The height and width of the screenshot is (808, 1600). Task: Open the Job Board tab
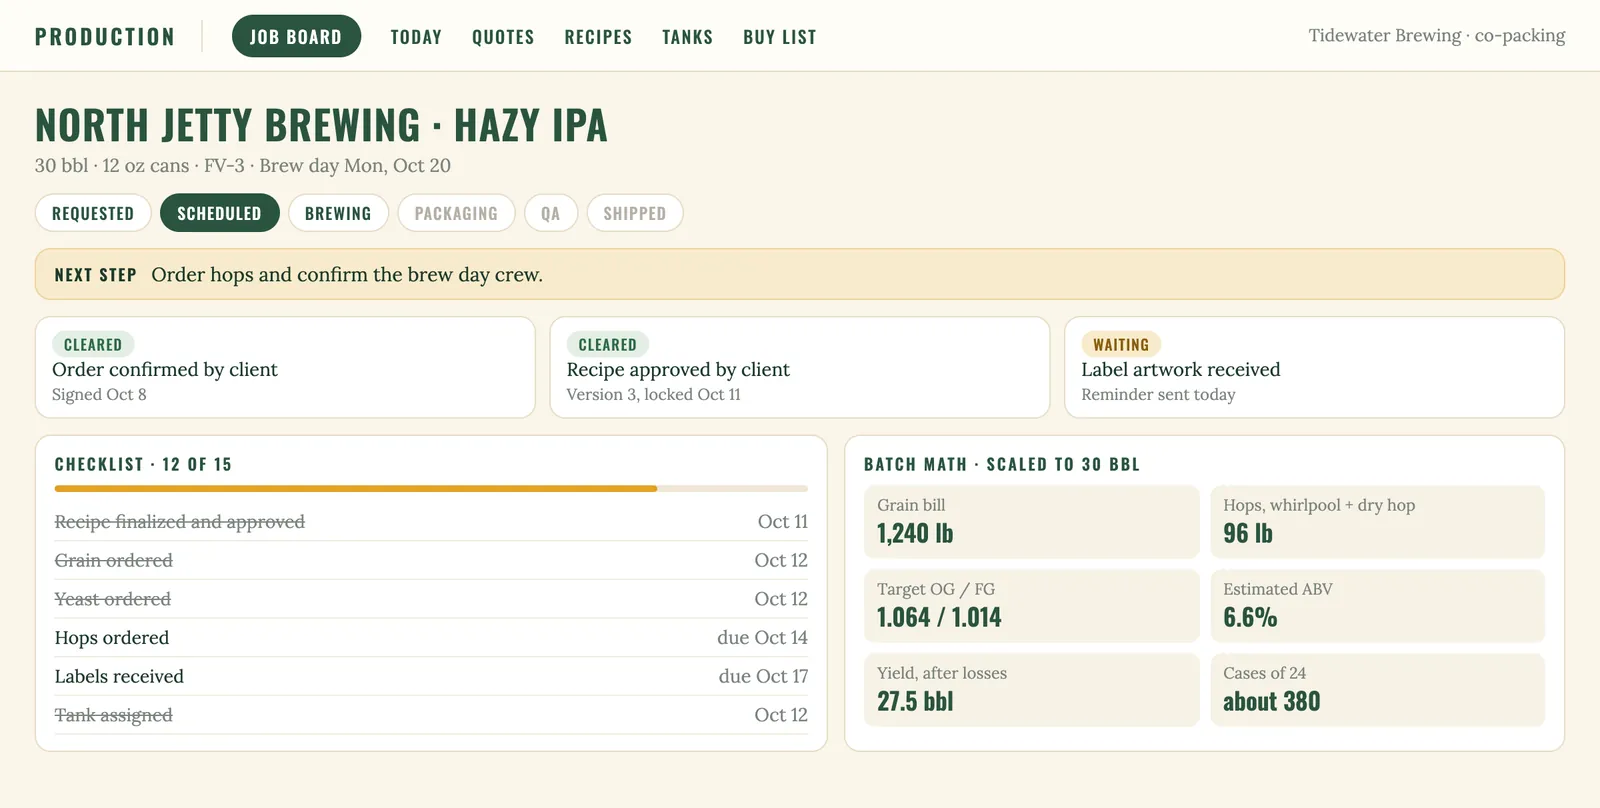point(296,36)
